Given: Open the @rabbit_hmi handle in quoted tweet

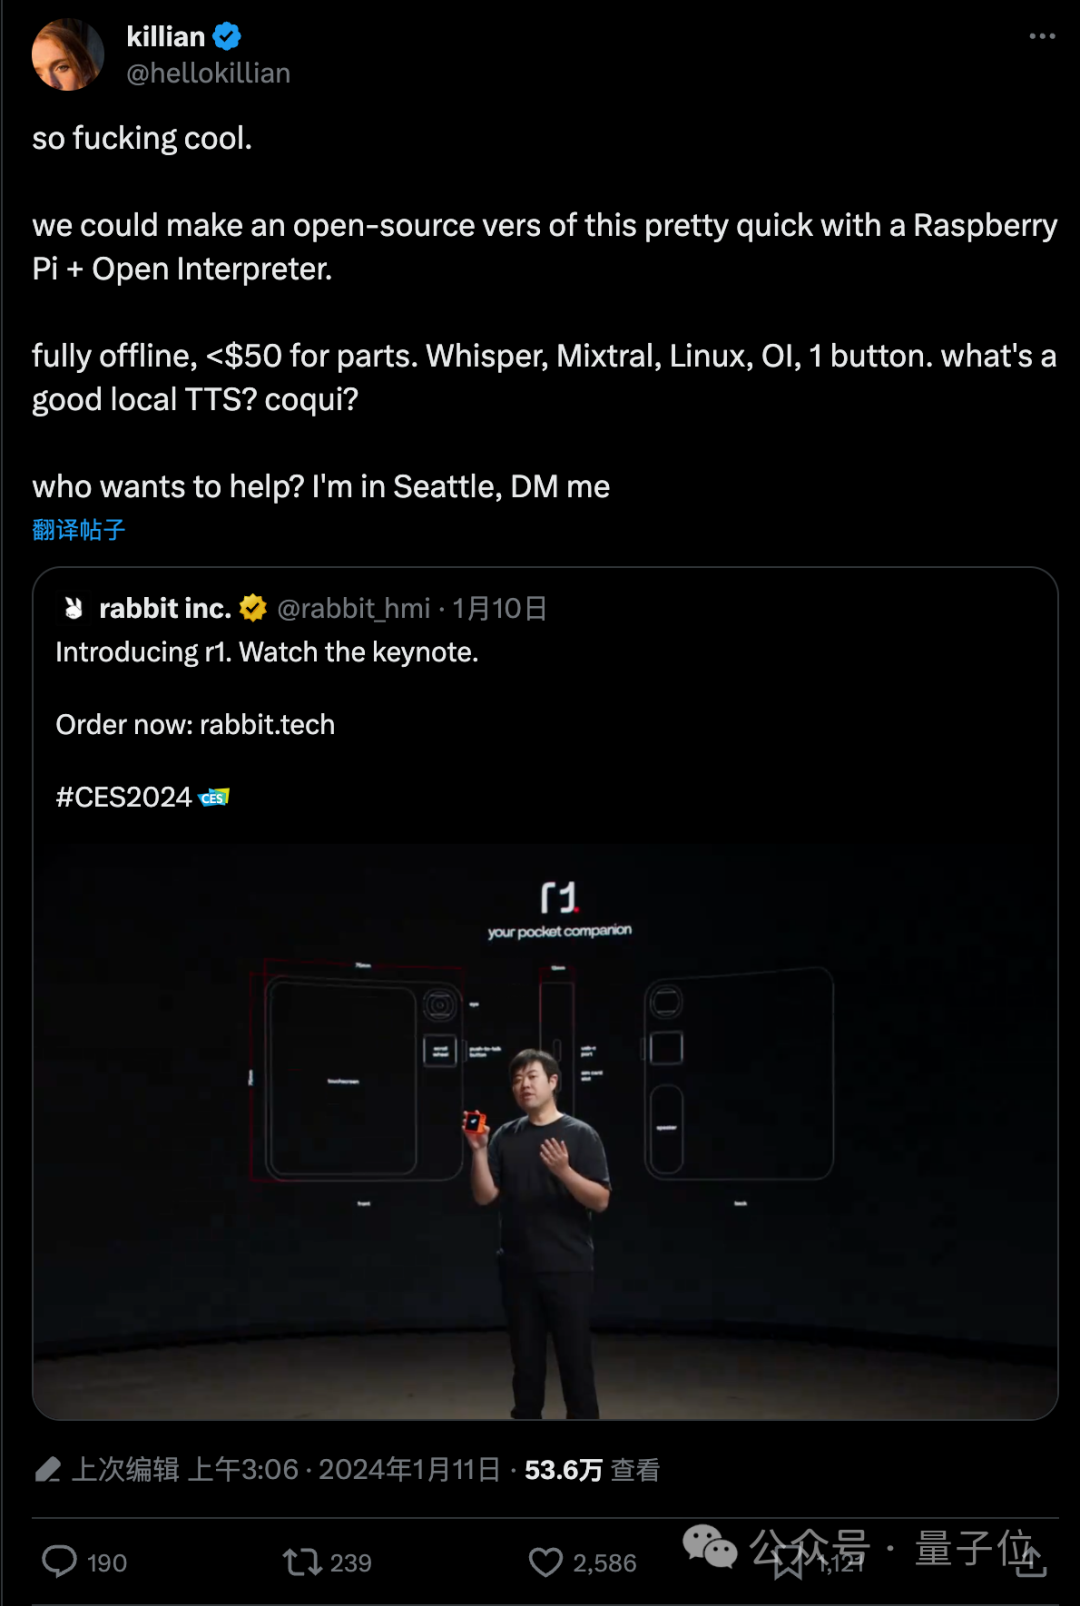Looking at the screenshot, I should tap(354, 608).
